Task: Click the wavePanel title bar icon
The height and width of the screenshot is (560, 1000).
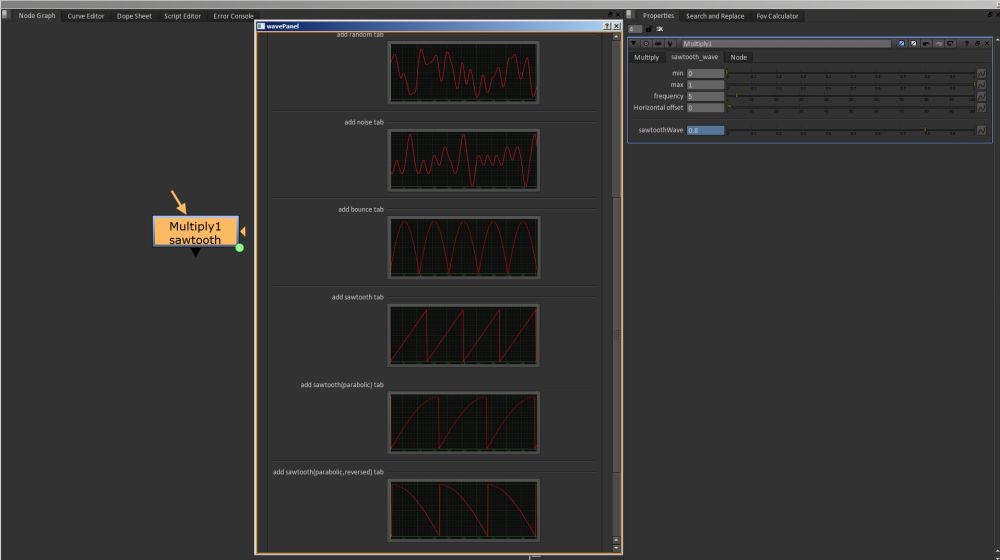Action: [x=261, y=26]
